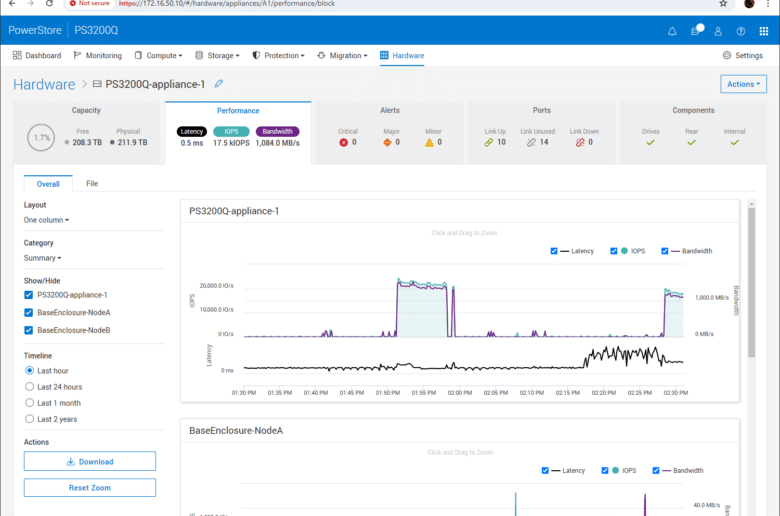Viewport: 780px width, 516px height.
Task: Open the Alerts card tab
Action: point(390,133)
